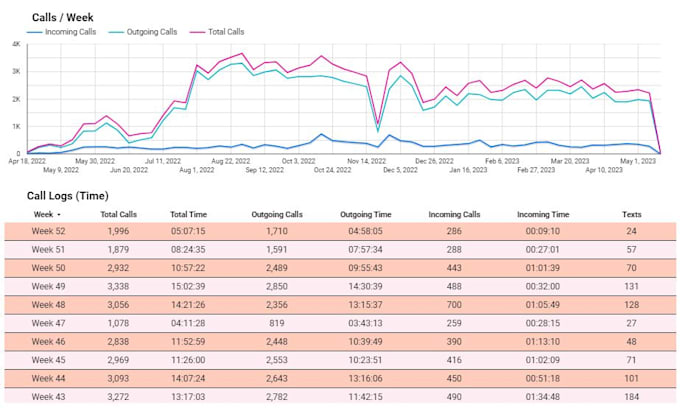Screen dimensions: 680x414
Task: Sort table by Total Calls column header
Action: click(x=118, y=214)
